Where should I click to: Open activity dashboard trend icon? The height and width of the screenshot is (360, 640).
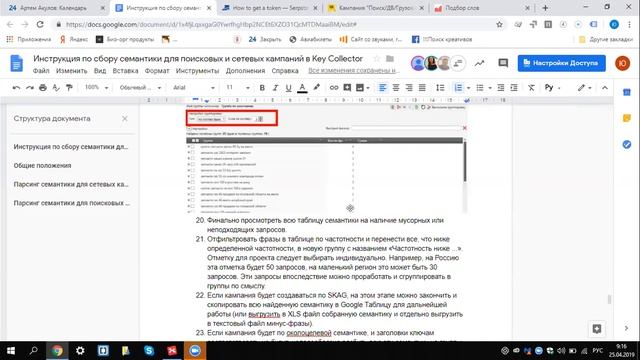coord(480,63)
